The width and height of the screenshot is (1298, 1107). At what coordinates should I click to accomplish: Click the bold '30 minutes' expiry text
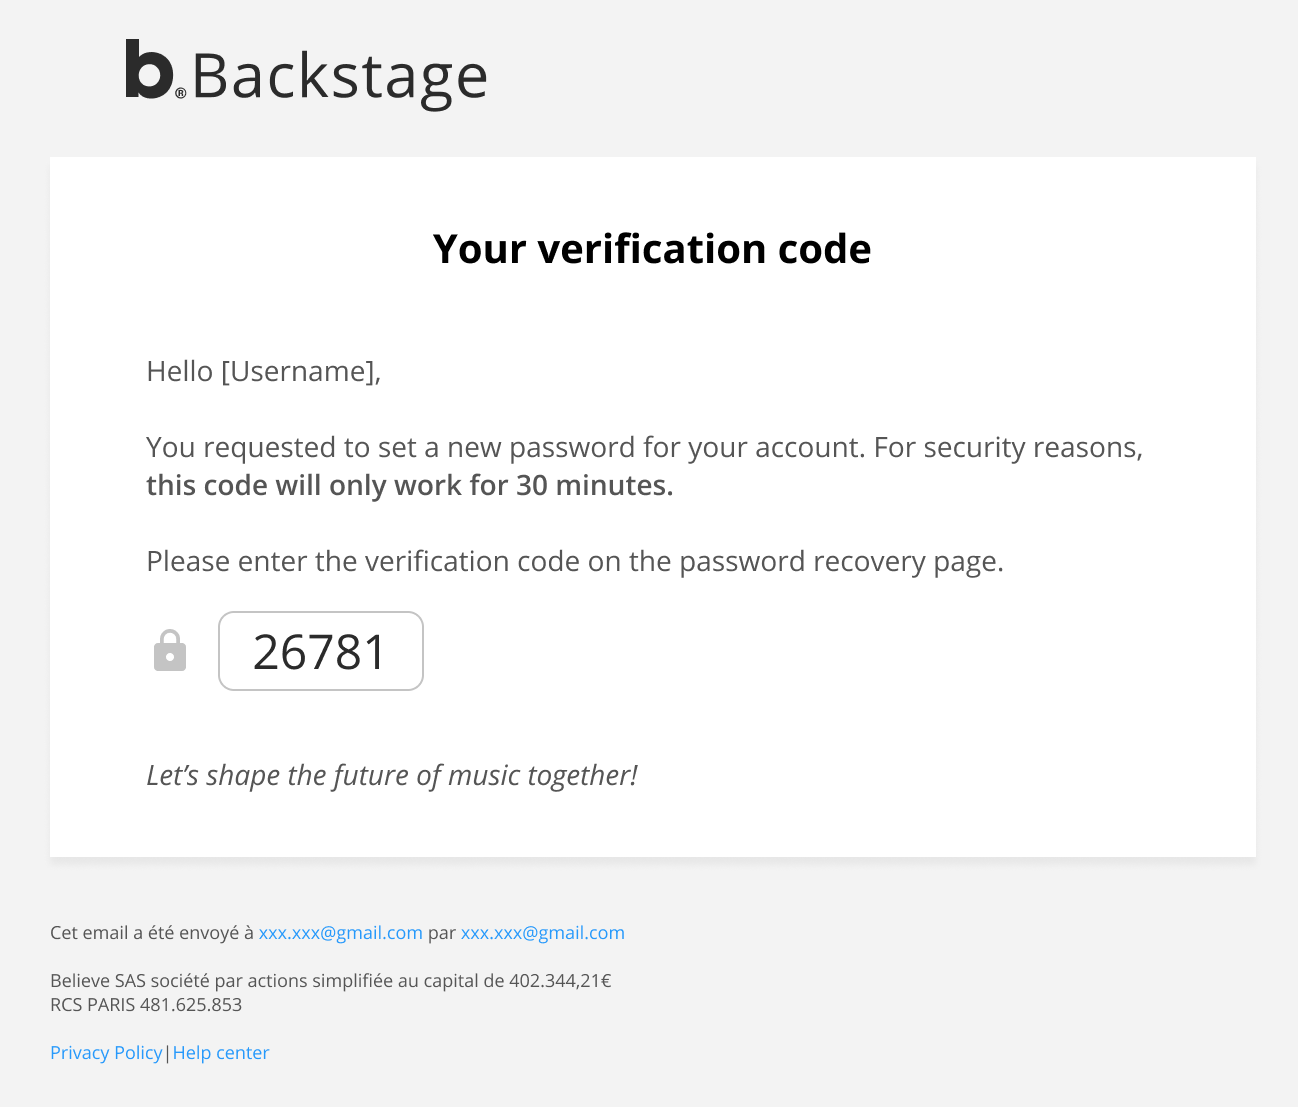click(x=593, y=485)
